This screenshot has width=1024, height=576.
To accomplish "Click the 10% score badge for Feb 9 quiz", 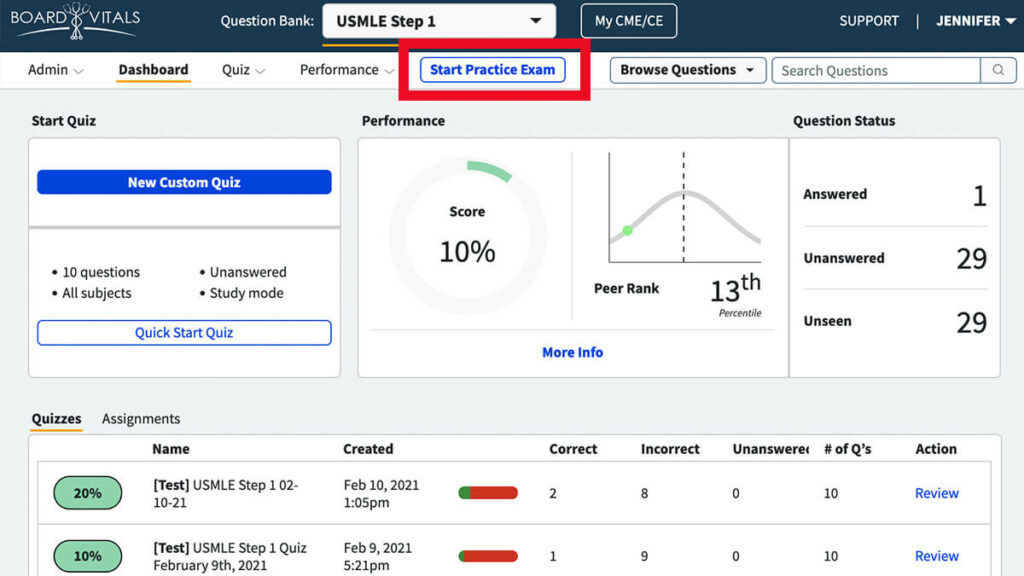I will pos(87,556).
